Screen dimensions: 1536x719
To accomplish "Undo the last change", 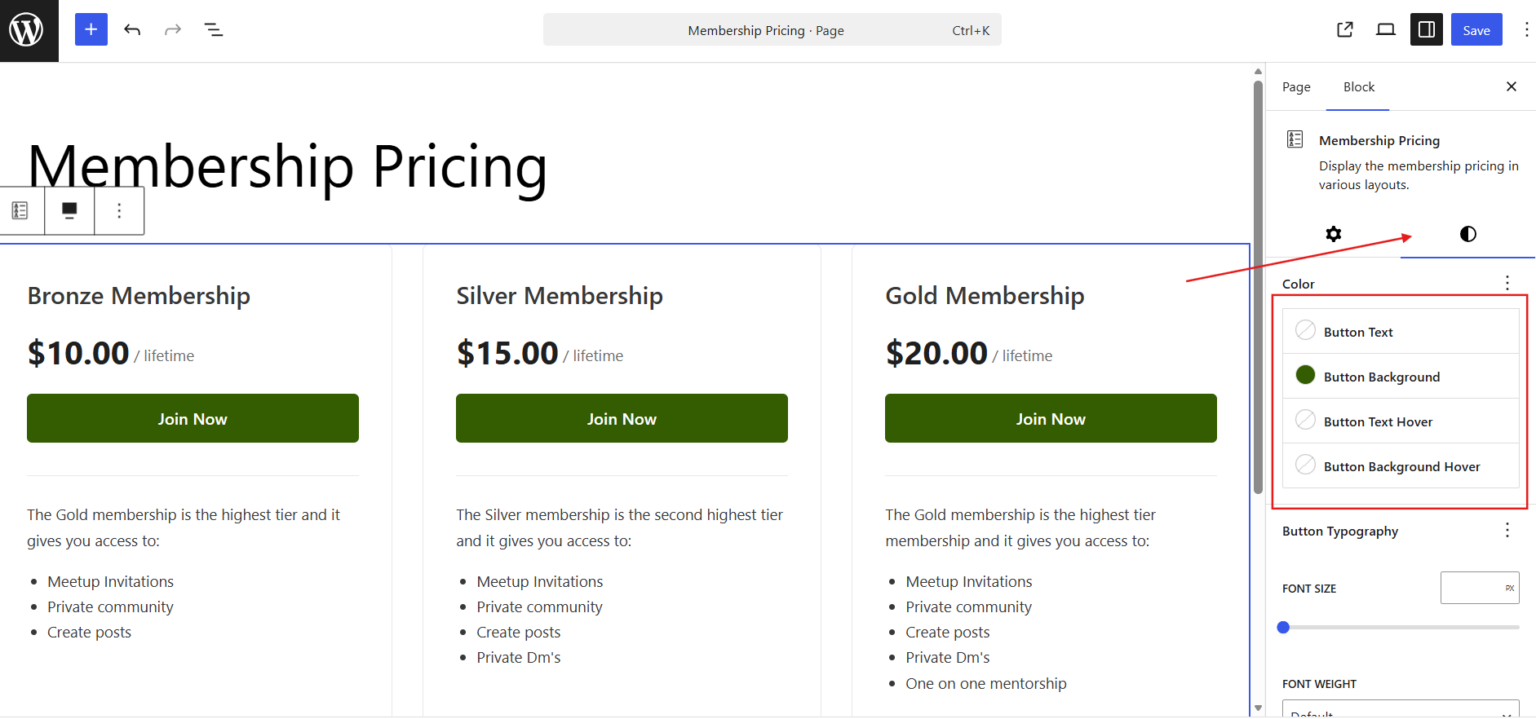I will pos(132,30).
